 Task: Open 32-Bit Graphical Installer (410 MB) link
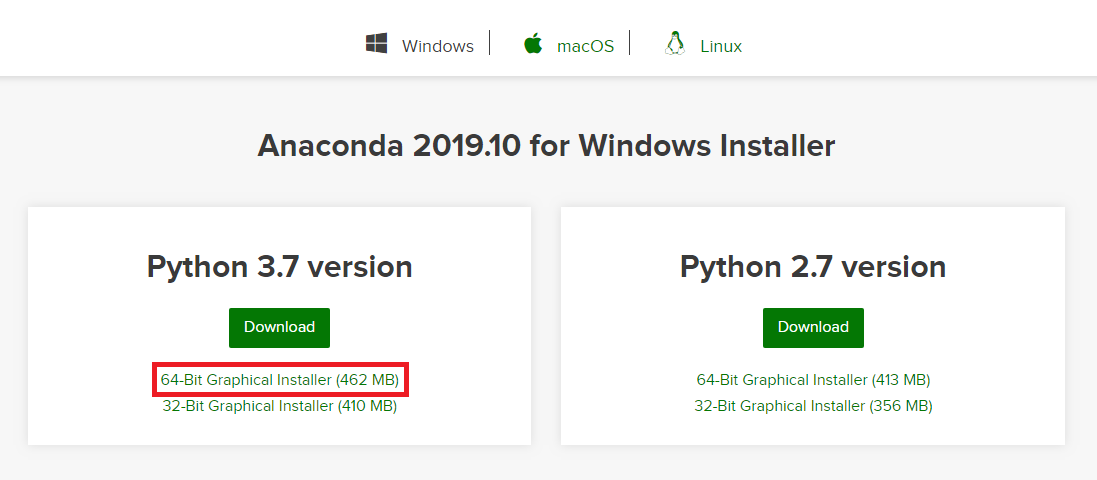(280, 406)
